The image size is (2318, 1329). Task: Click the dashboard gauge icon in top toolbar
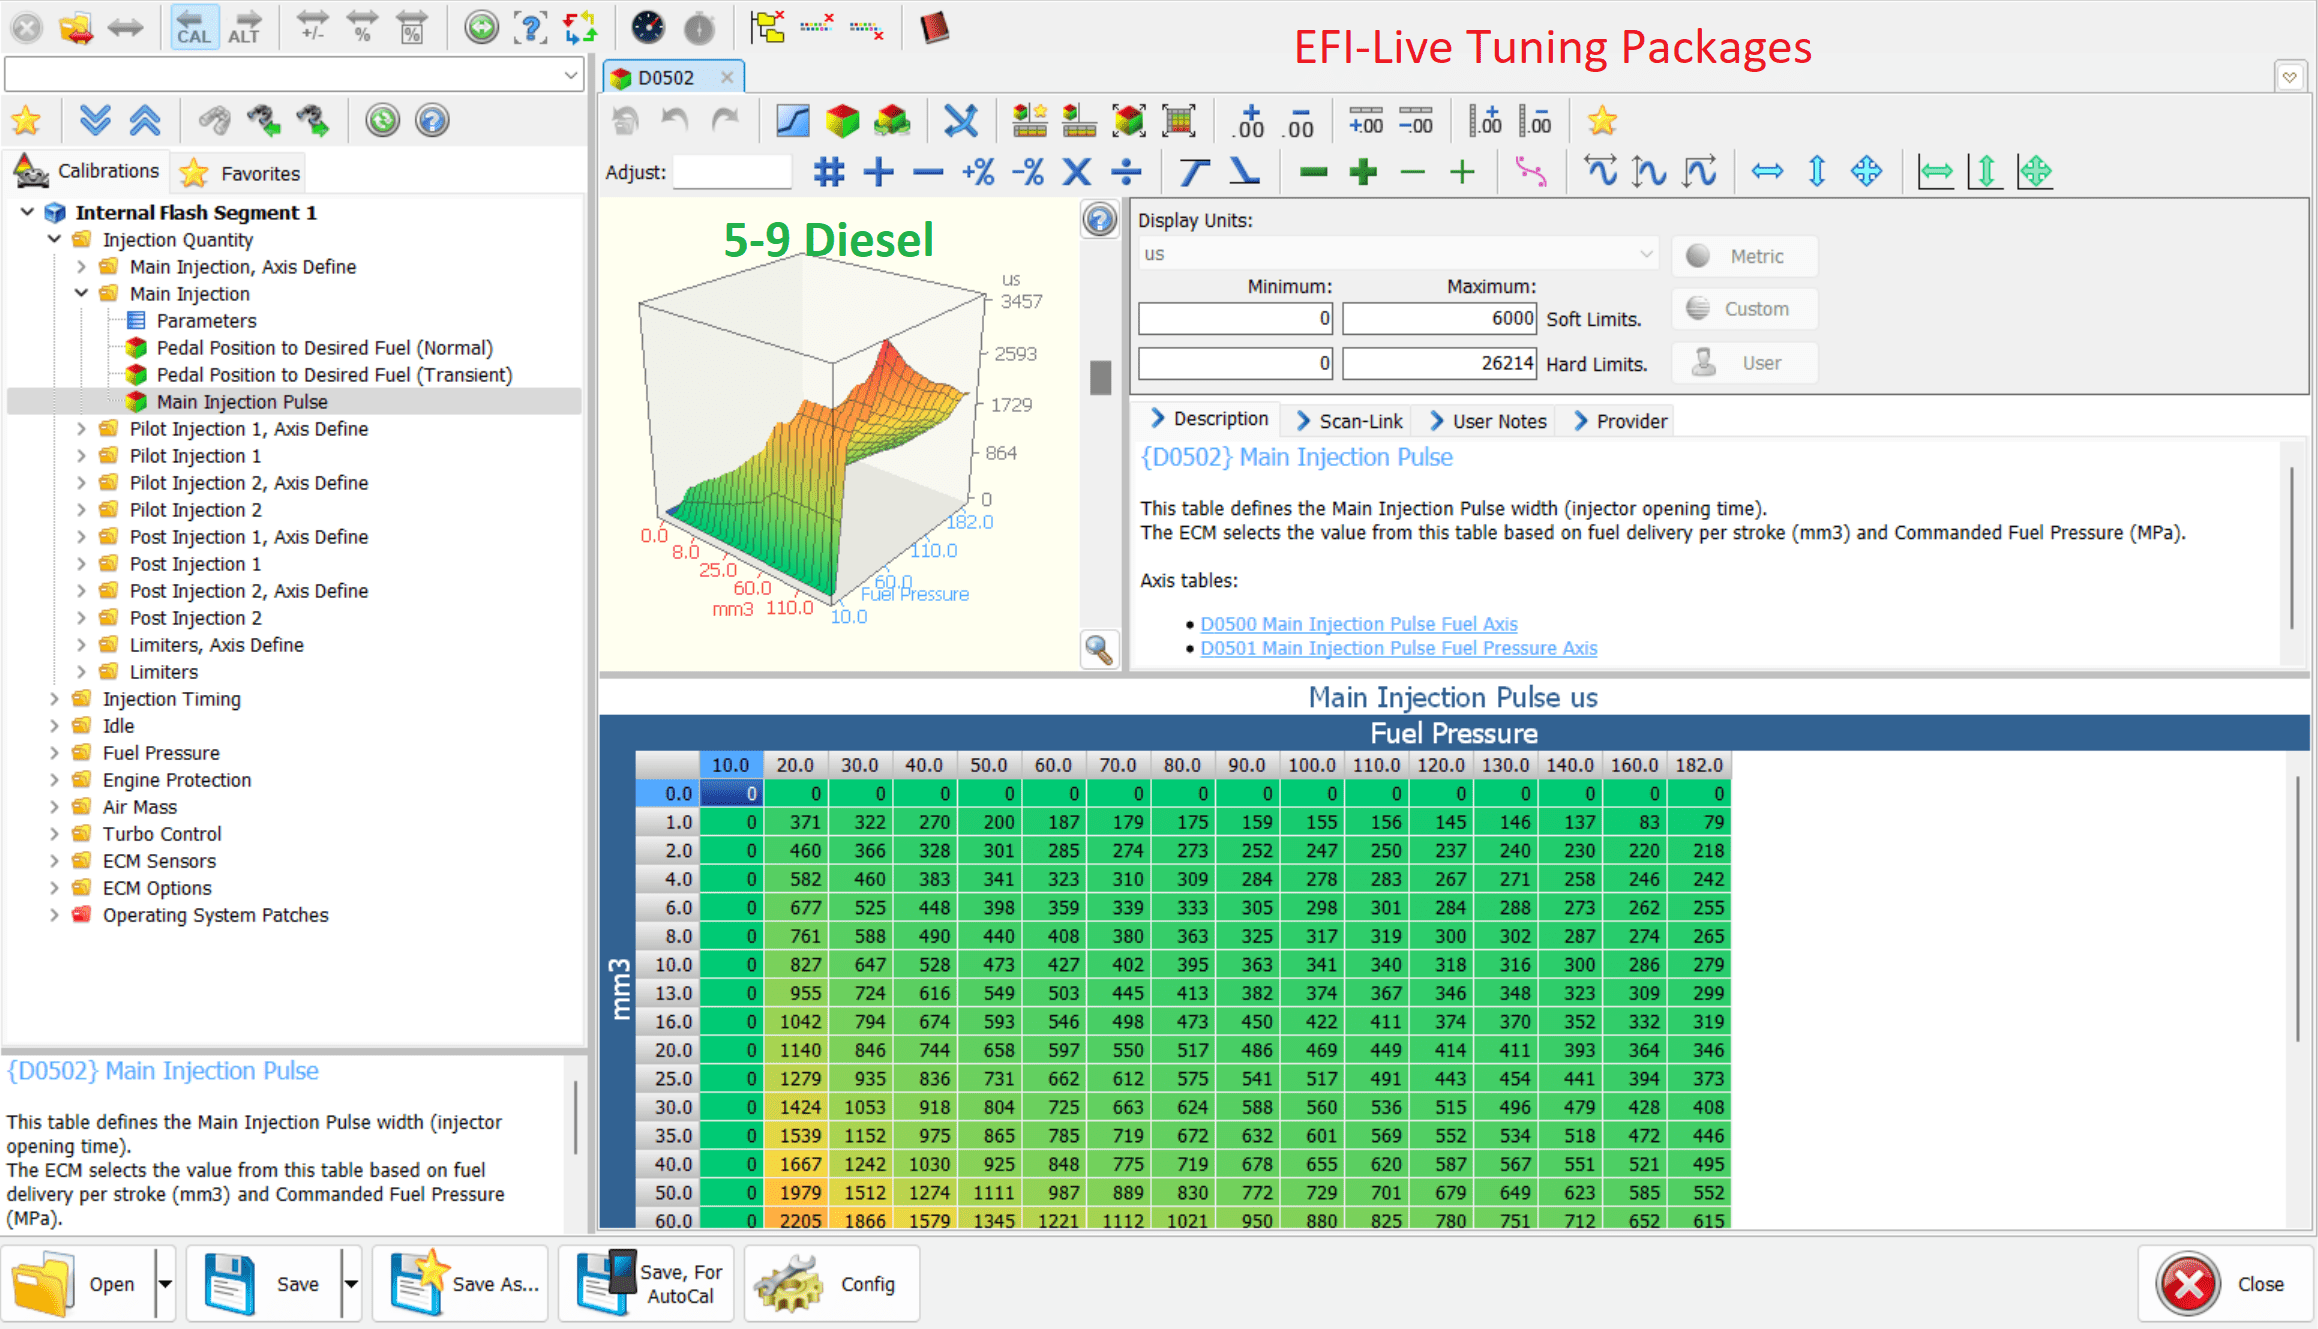648,27
